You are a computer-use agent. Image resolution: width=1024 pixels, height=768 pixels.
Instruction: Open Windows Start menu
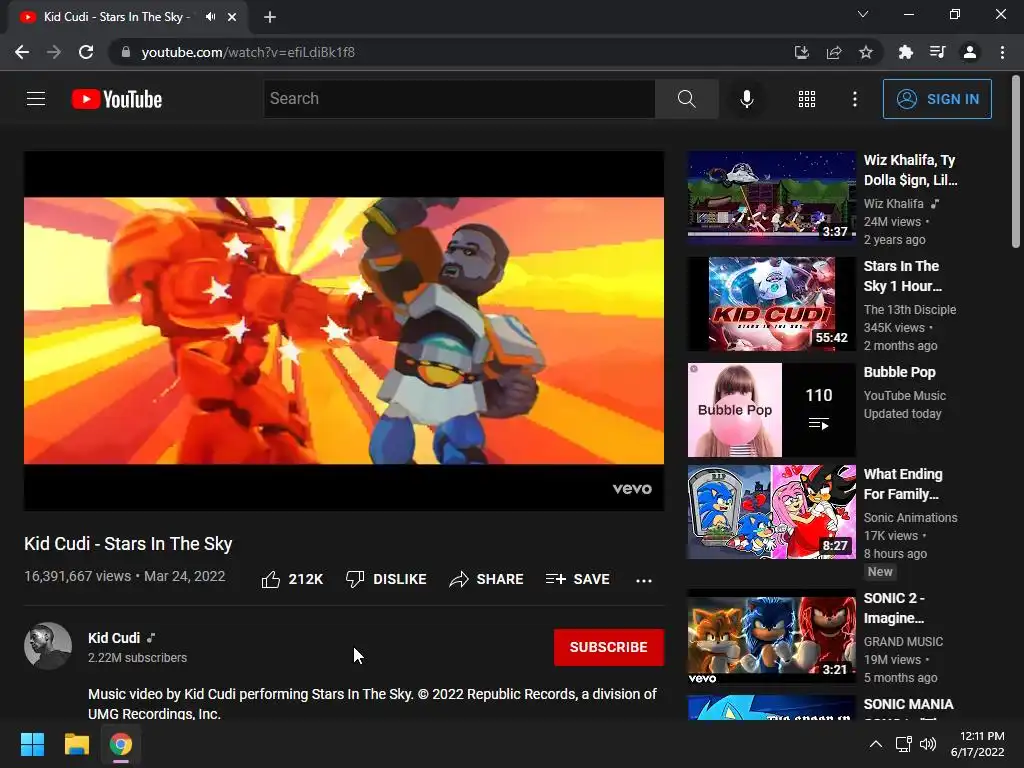coord(32,744)
